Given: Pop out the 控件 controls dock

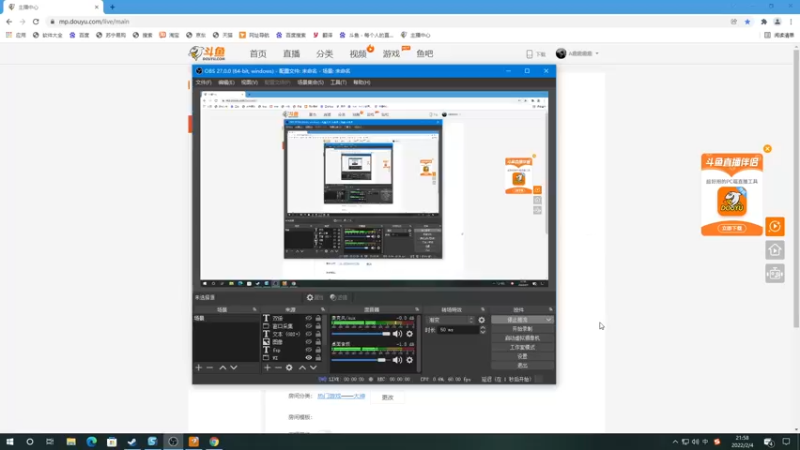Looking at the screenshot, I should coord(551,309).
